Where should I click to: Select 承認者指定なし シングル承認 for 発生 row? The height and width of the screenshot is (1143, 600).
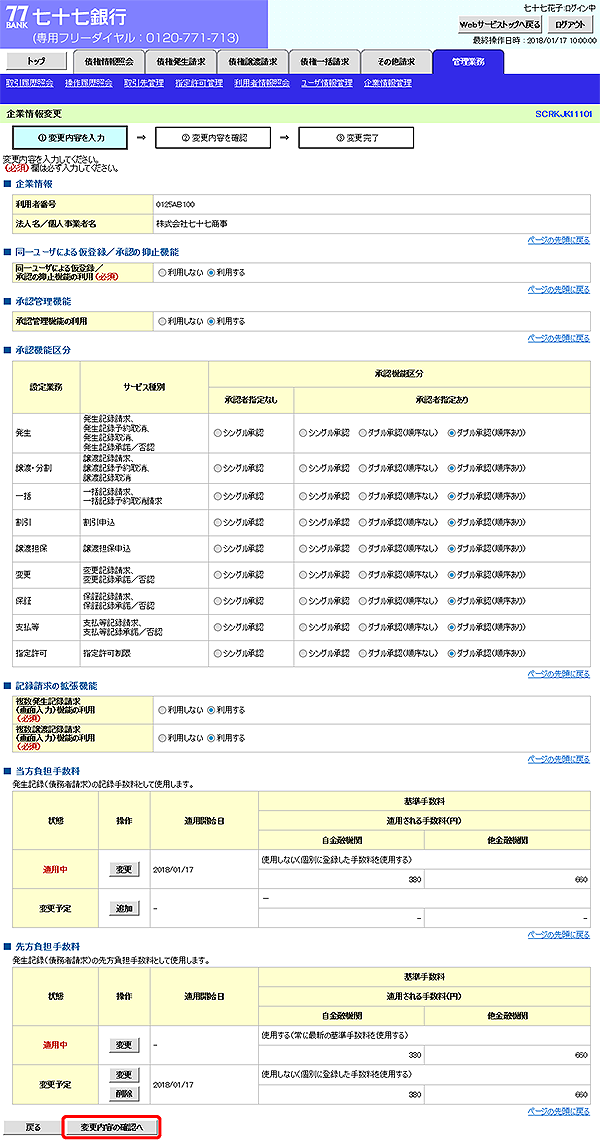217,433
